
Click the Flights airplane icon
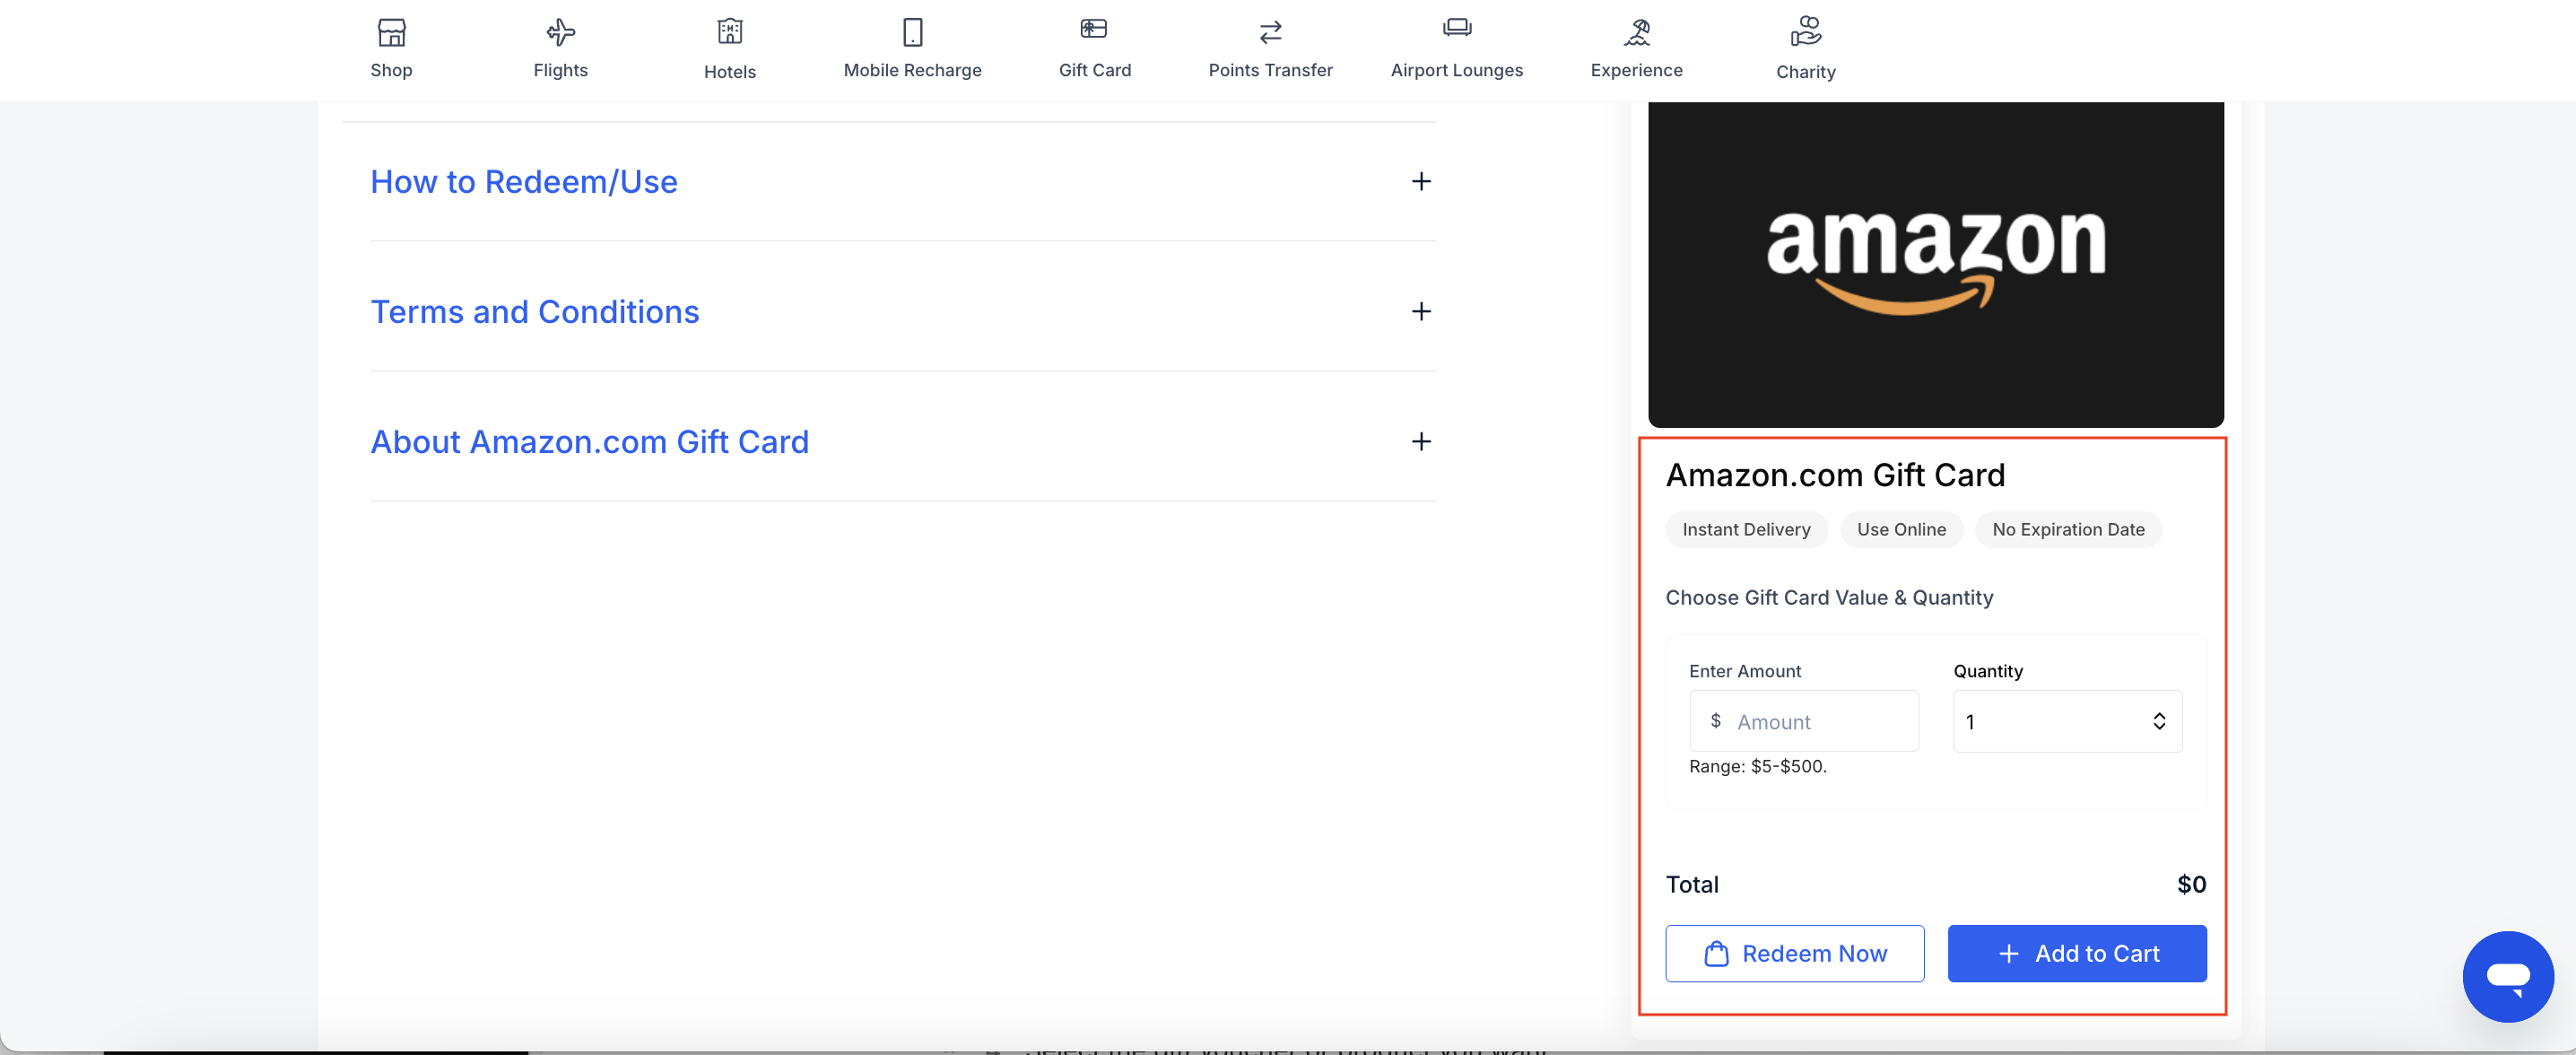[x=560, y=33]
